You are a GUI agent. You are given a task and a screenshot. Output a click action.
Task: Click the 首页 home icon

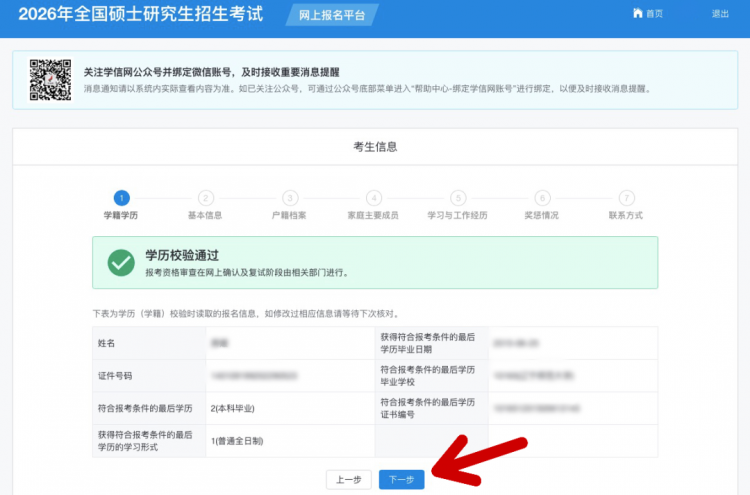coord(638,14)
